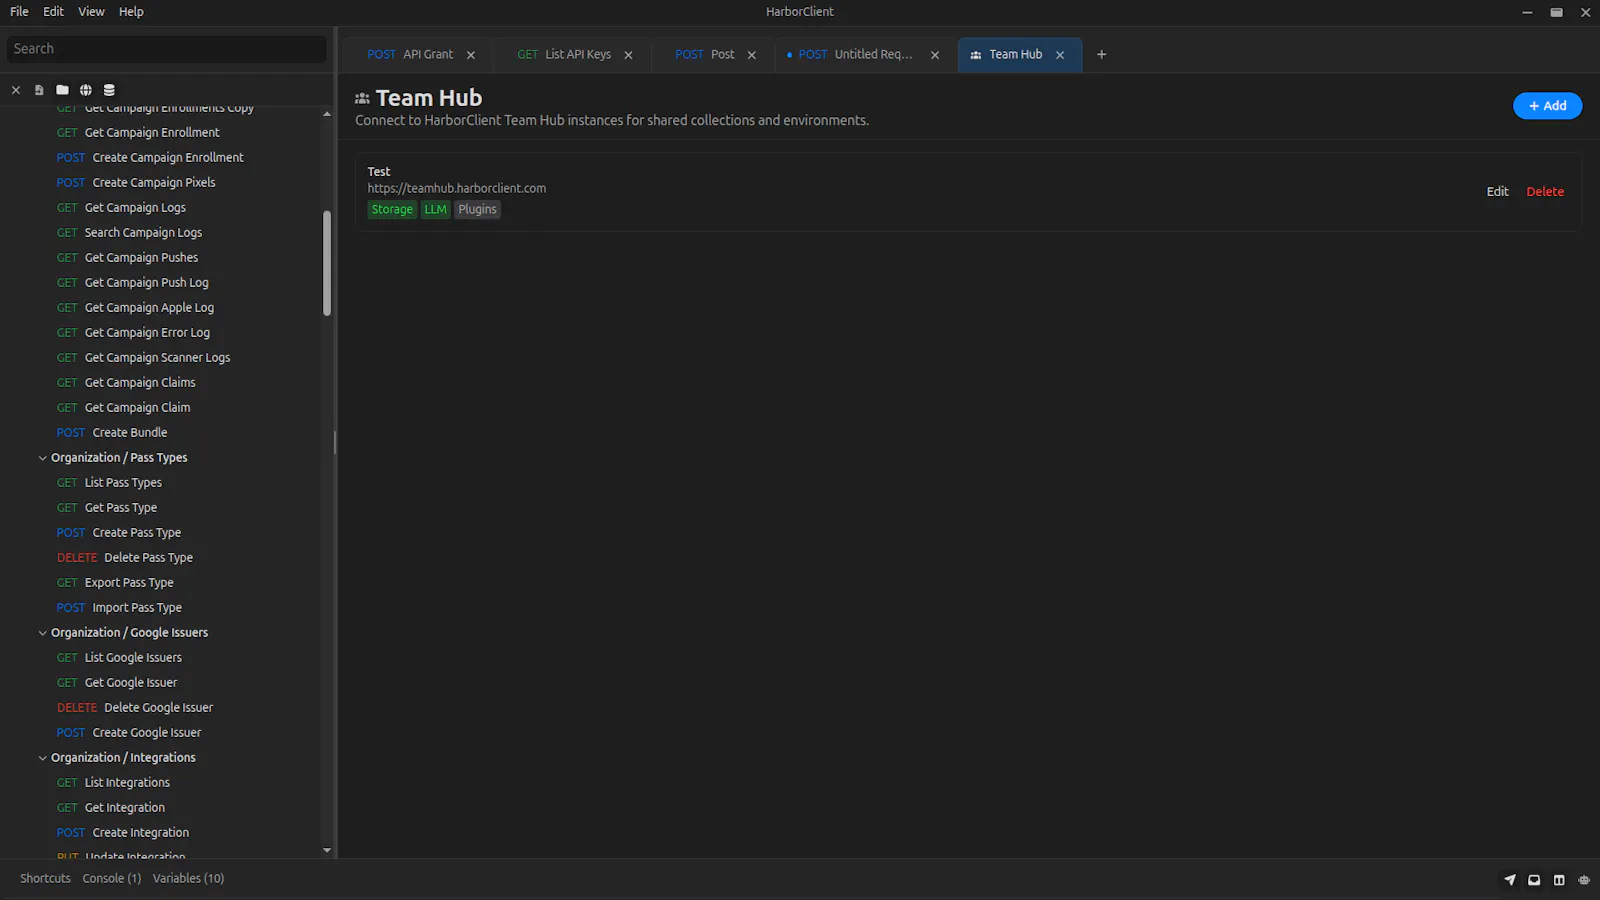This screenshot has width=1600, height=900.
Task: Open the View menu
Action: (91, 12)
